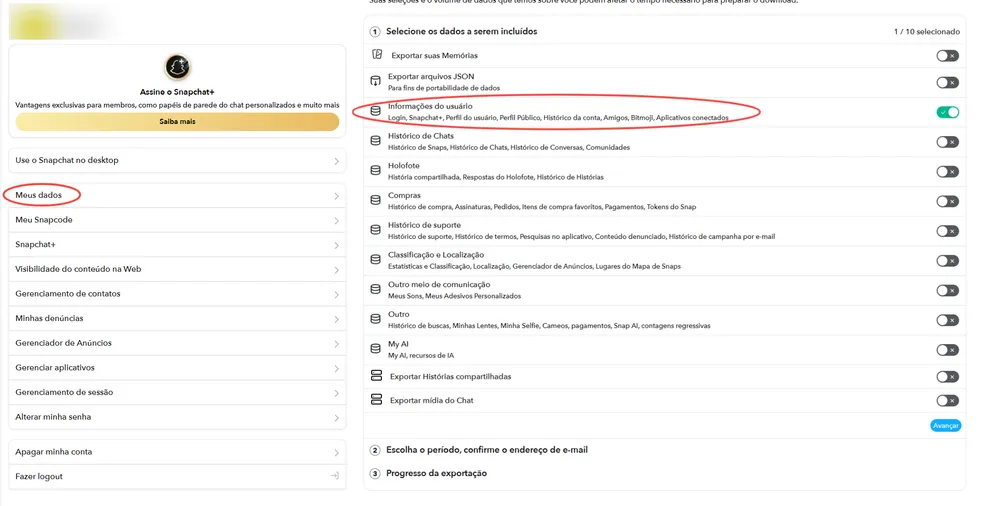Image resolution: width=1000 pixels, height=506 pixels.
Task: Click the My AI database icon
Action: tap(376, 348)
